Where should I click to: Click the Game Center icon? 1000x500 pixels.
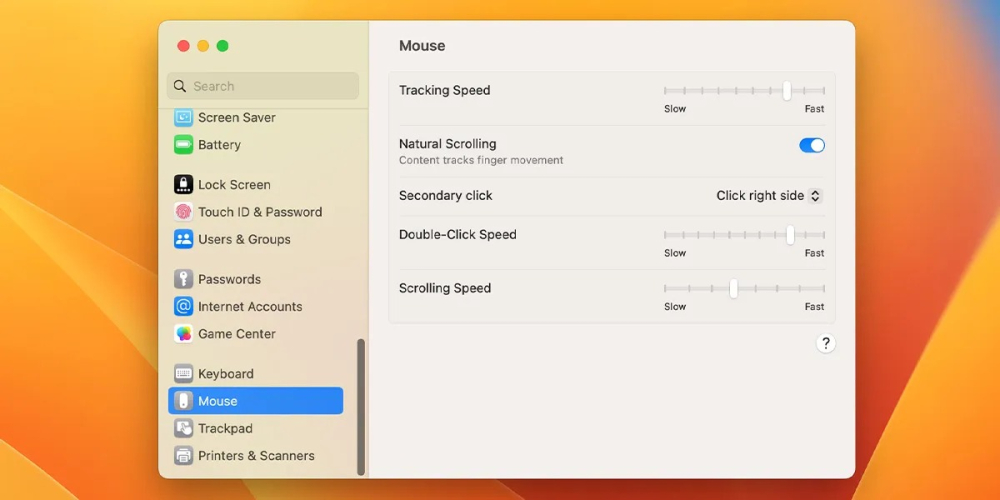(183, 334)
